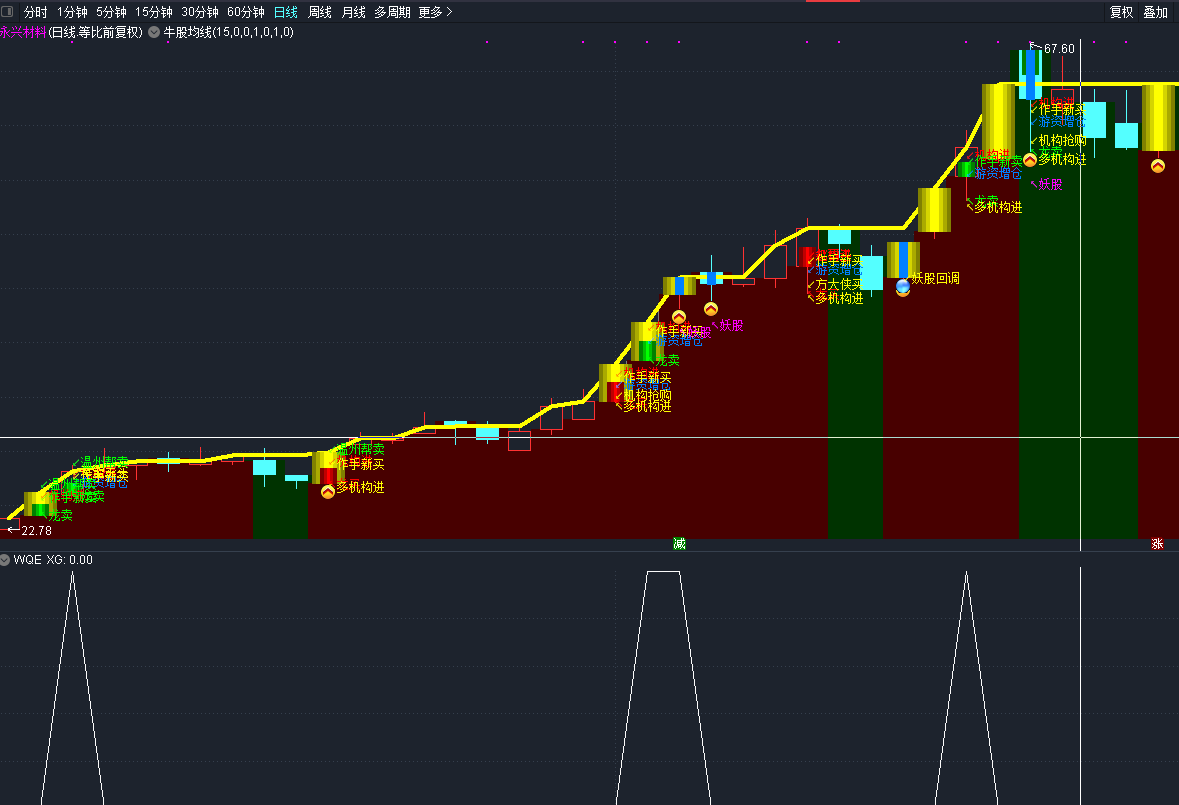This screenshot has height=805, width=1179.
Task: Click the up-arrow signal icon under the far-right yellow candle
Action: (x=1158, y=166)
